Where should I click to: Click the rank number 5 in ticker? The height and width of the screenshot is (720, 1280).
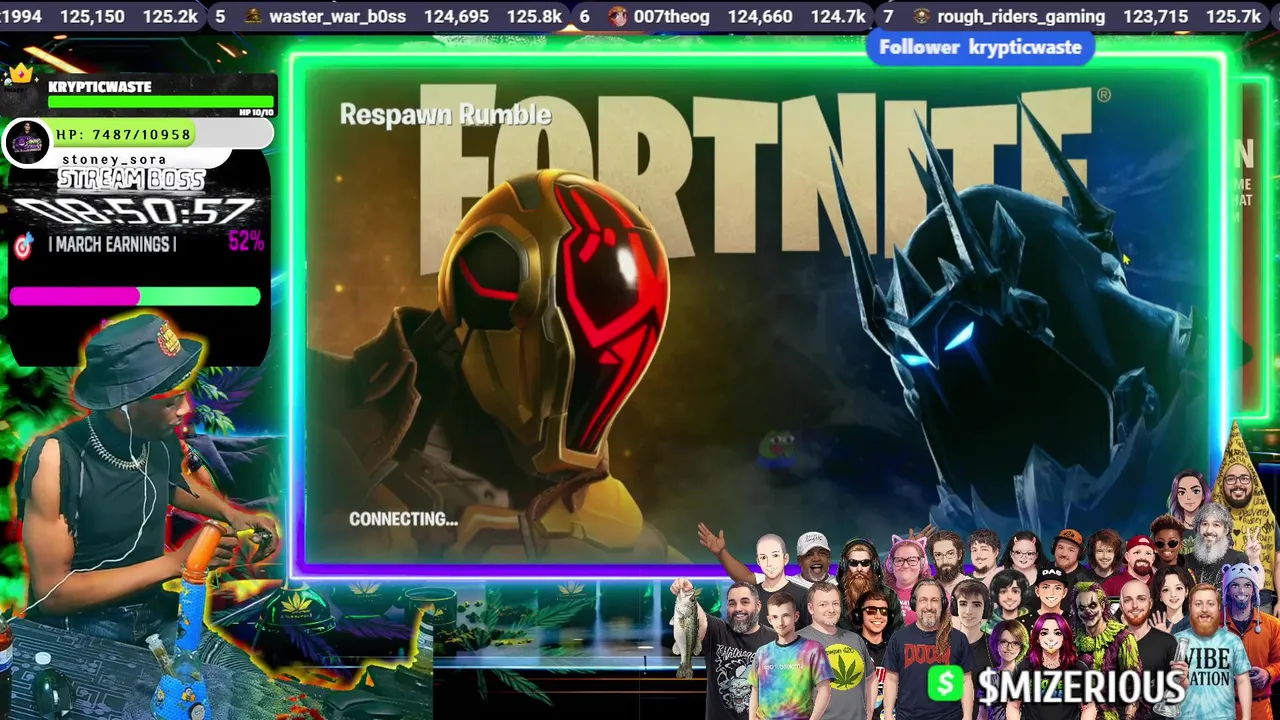(x=220, y=16)
